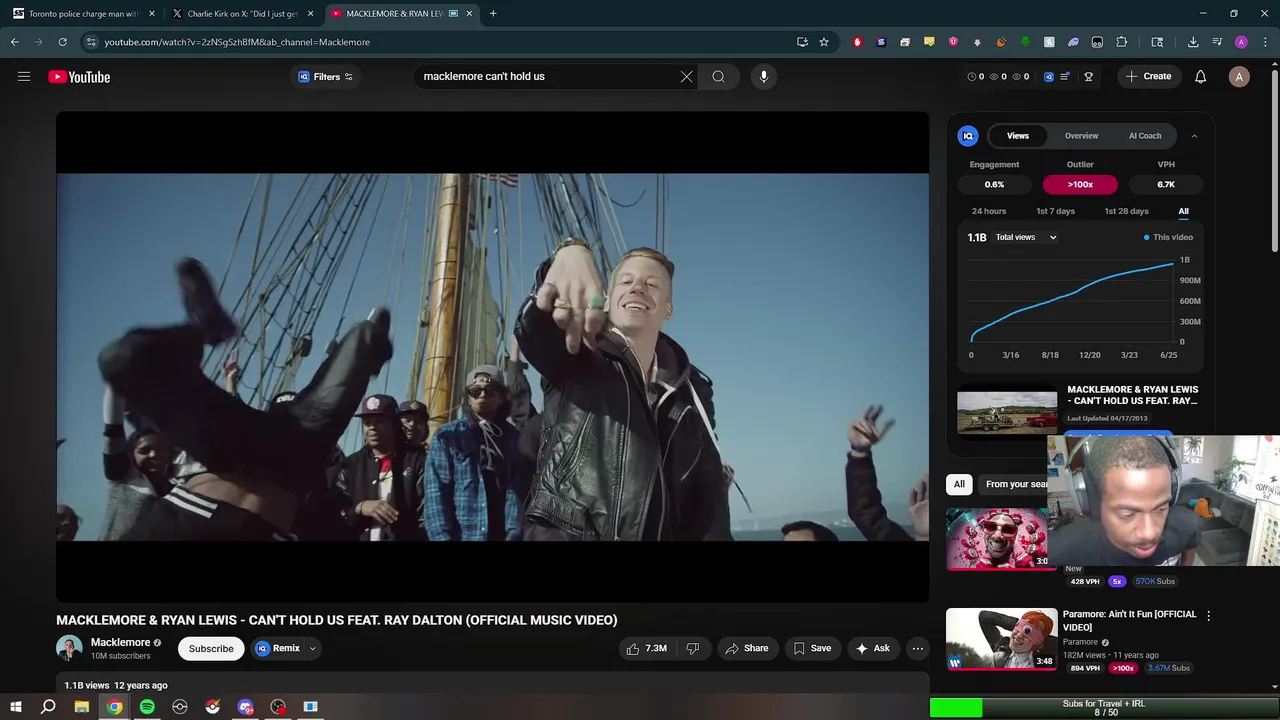Switch to the Charlie Kirk on X tab
This screenshot has height=720, width=1280.
(x=241, y=14)
